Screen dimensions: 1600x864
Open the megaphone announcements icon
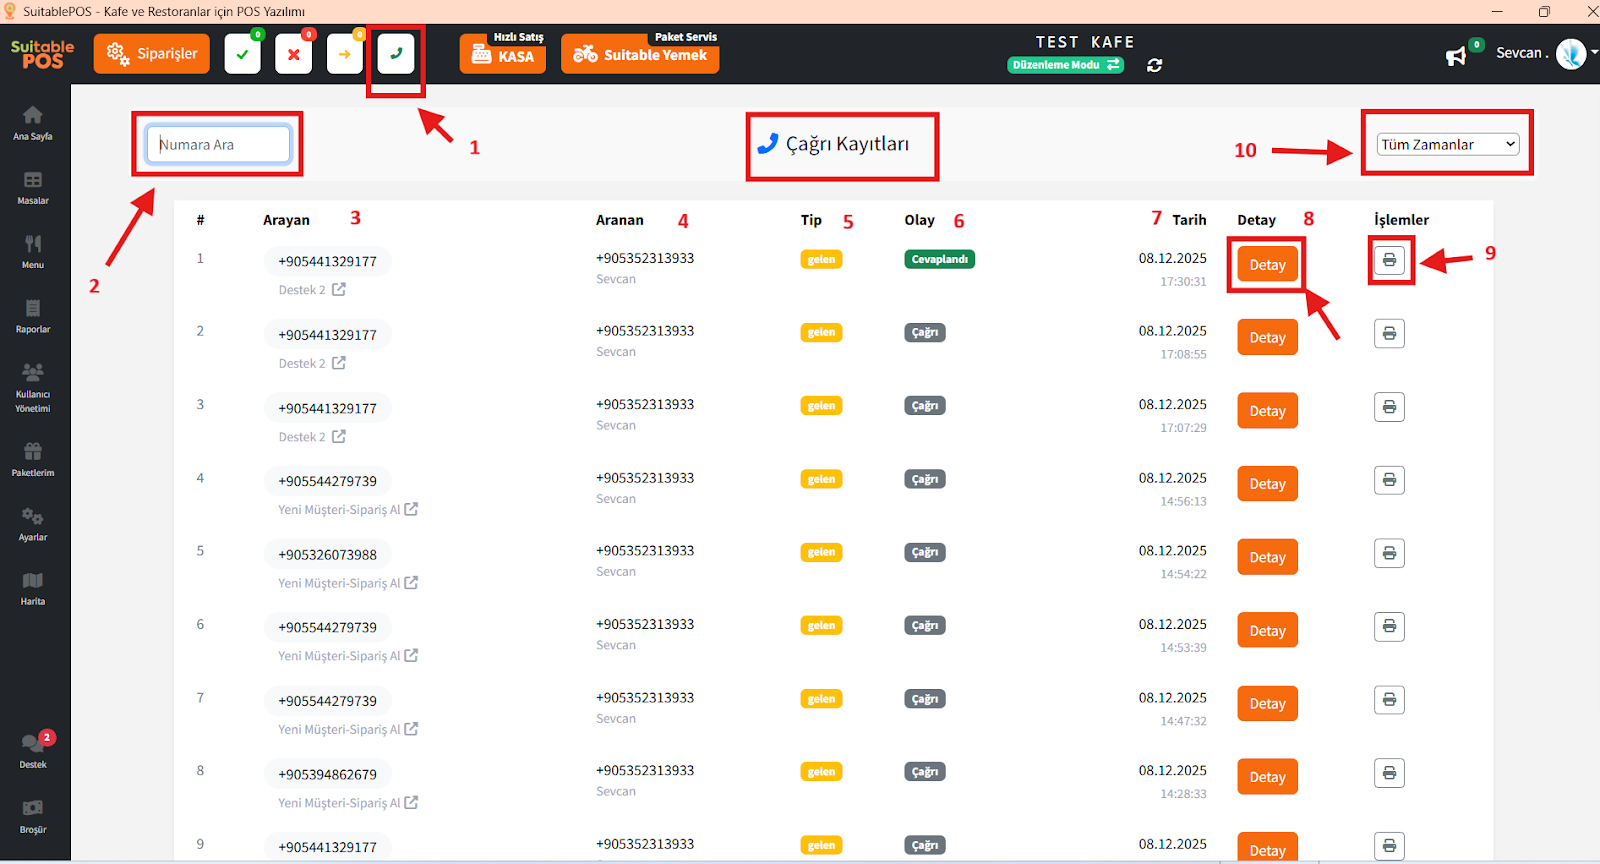[1456, 56]
